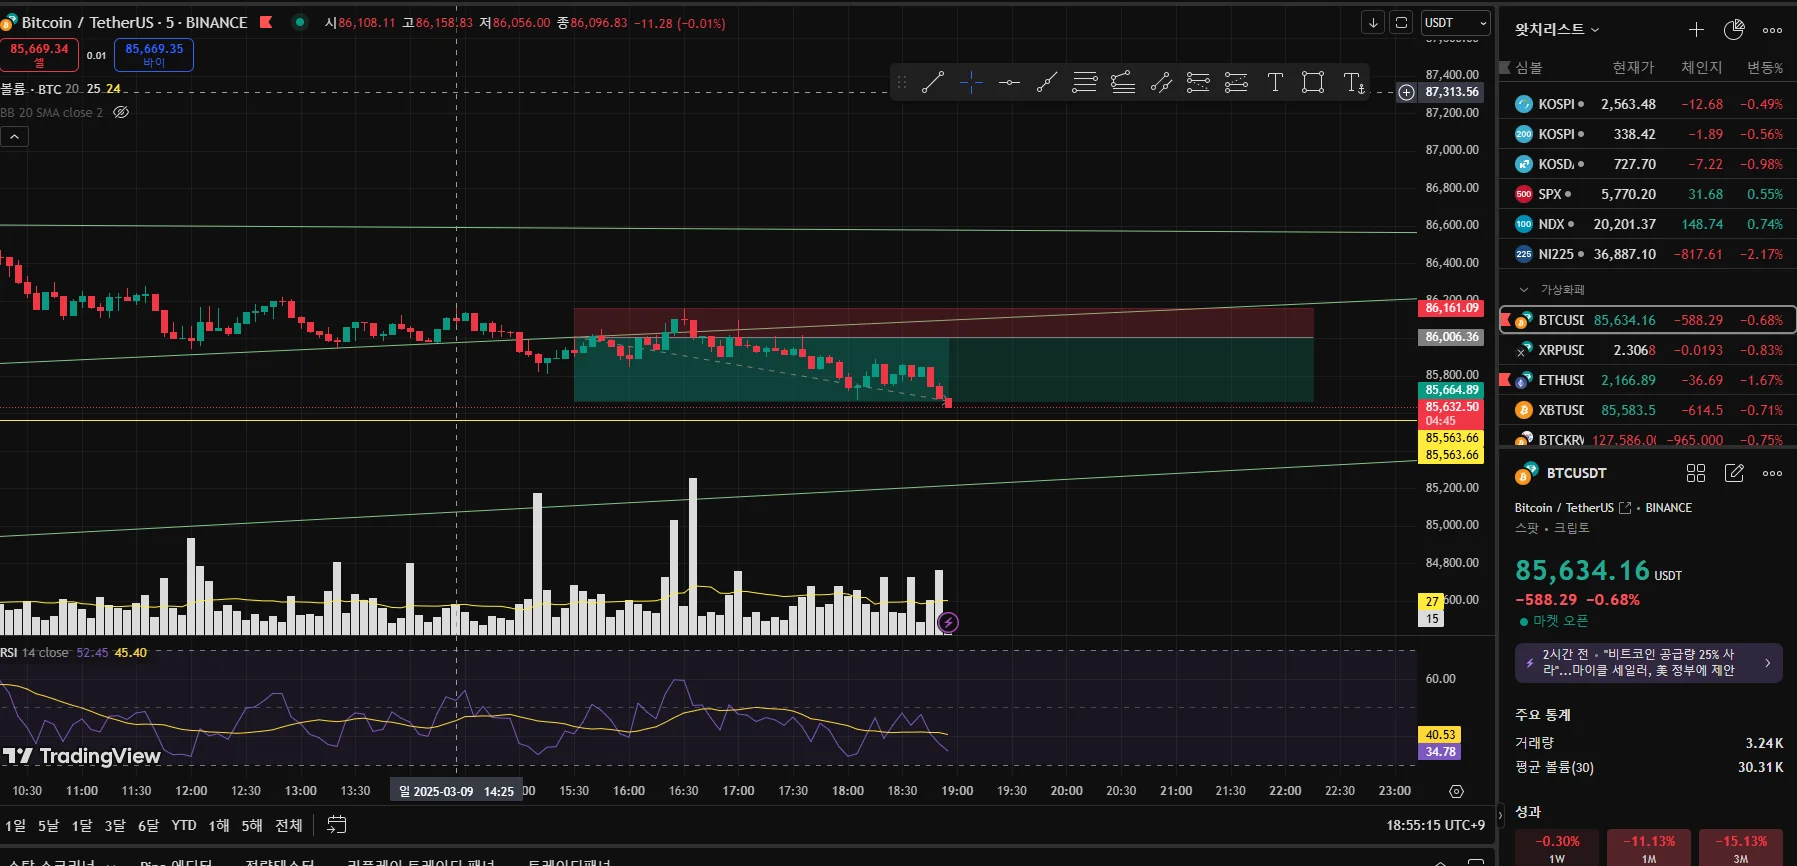The width and height of the screenshot is (1797, 866).
Task: Collapse the right sidebar panel handle
Action: tap(1500, 815)
